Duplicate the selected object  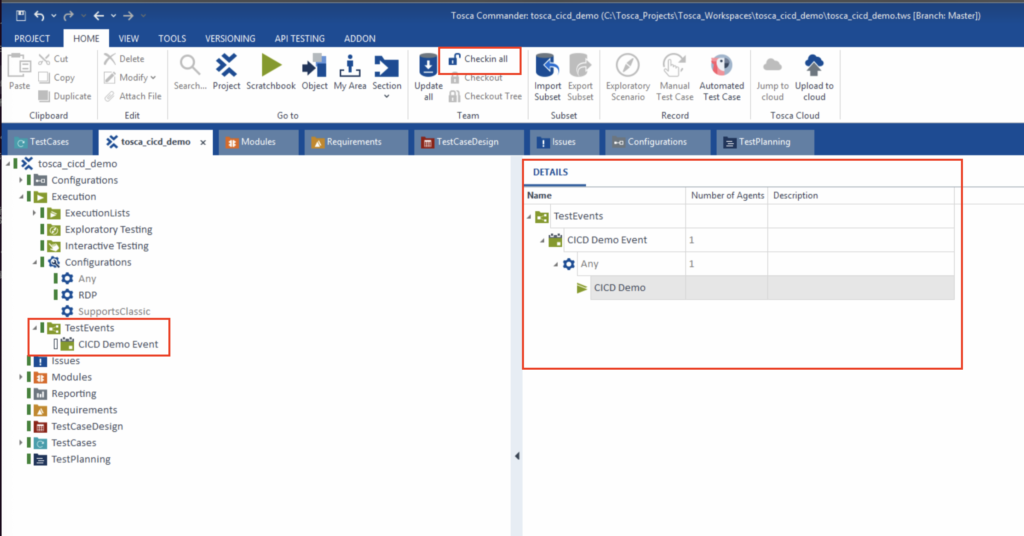(x=65, y=96)
